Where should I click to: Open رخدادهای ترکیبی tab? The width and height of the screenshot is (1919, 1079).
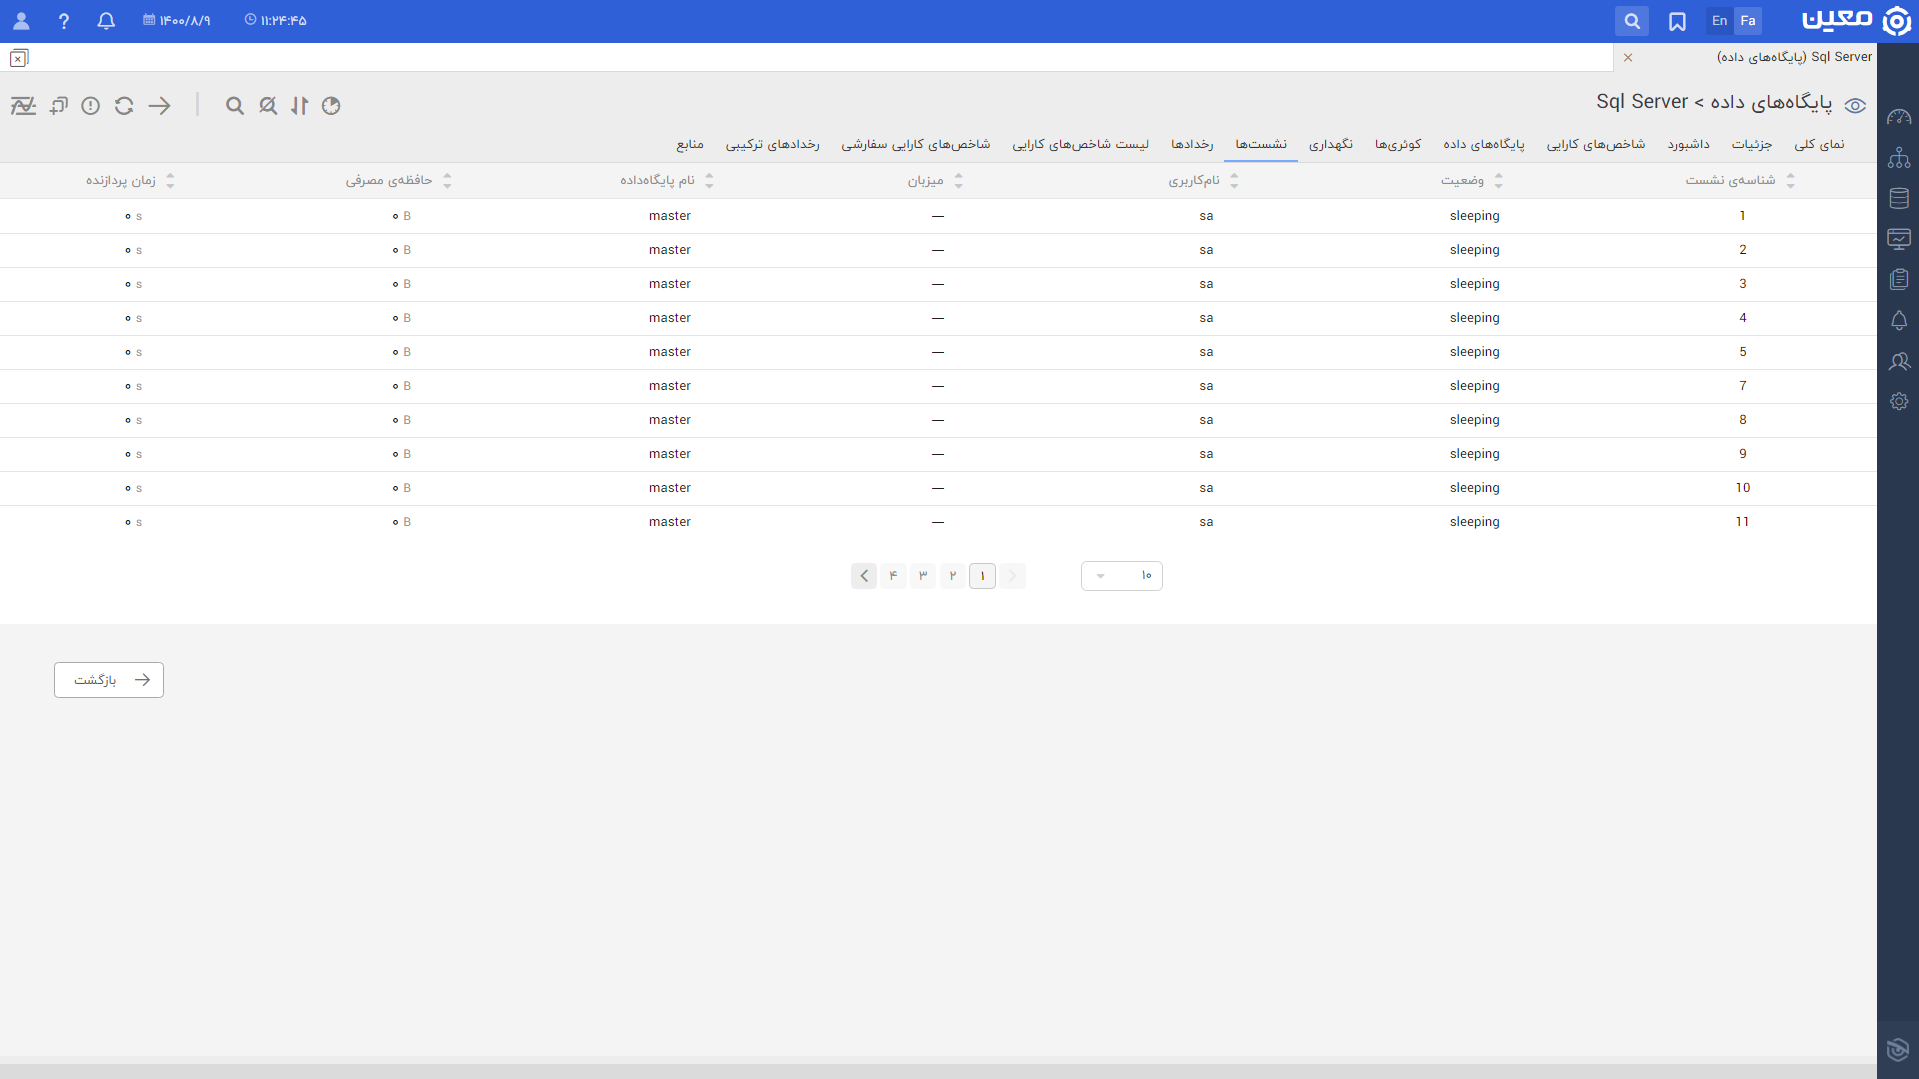pyautogui.click(x=773, y=145)
